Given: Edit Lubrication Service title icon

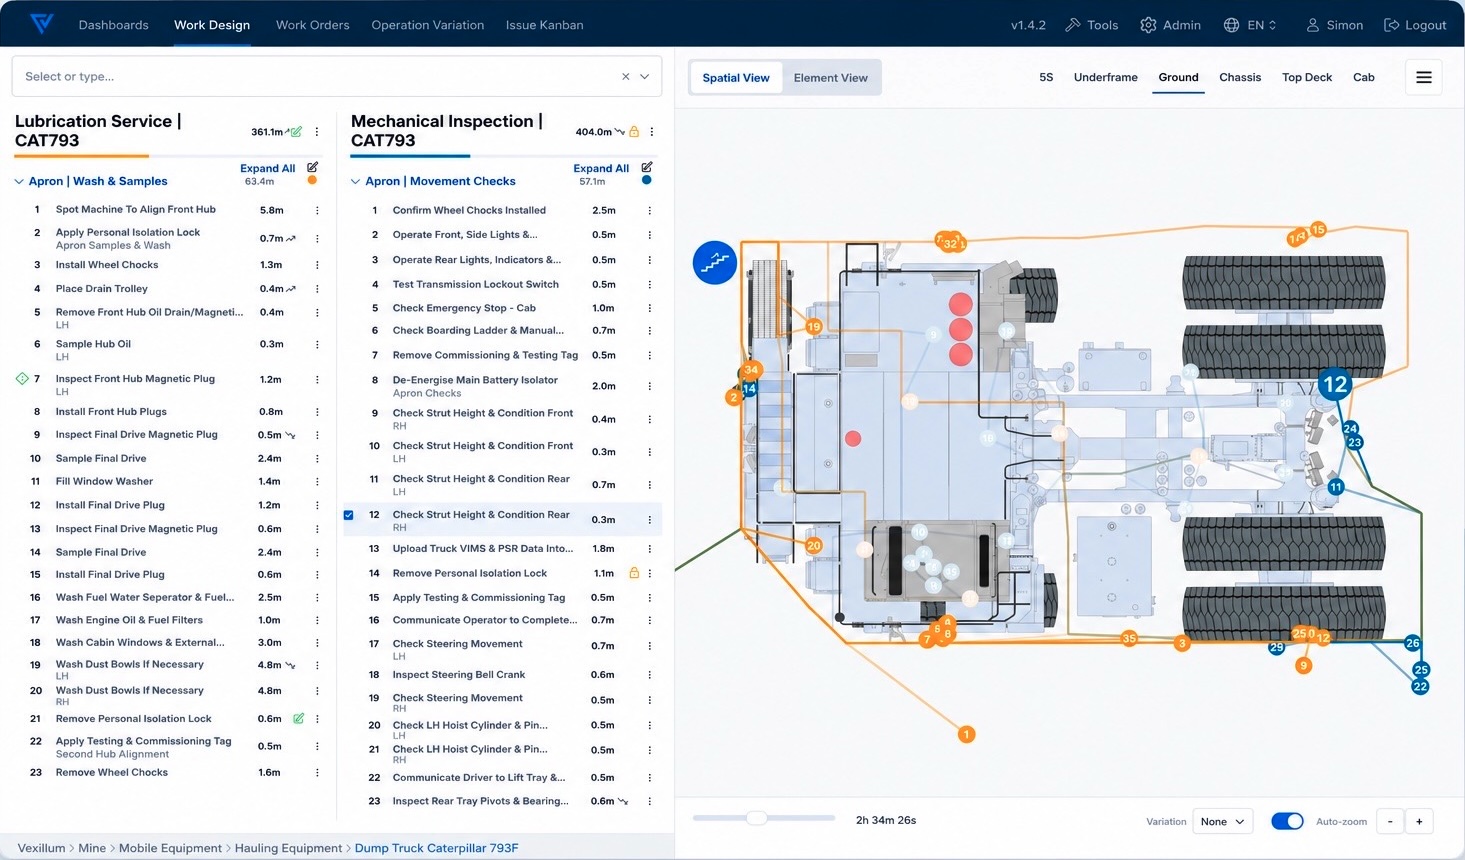Looking at the screenshot, I should click(x=296, y=131).
